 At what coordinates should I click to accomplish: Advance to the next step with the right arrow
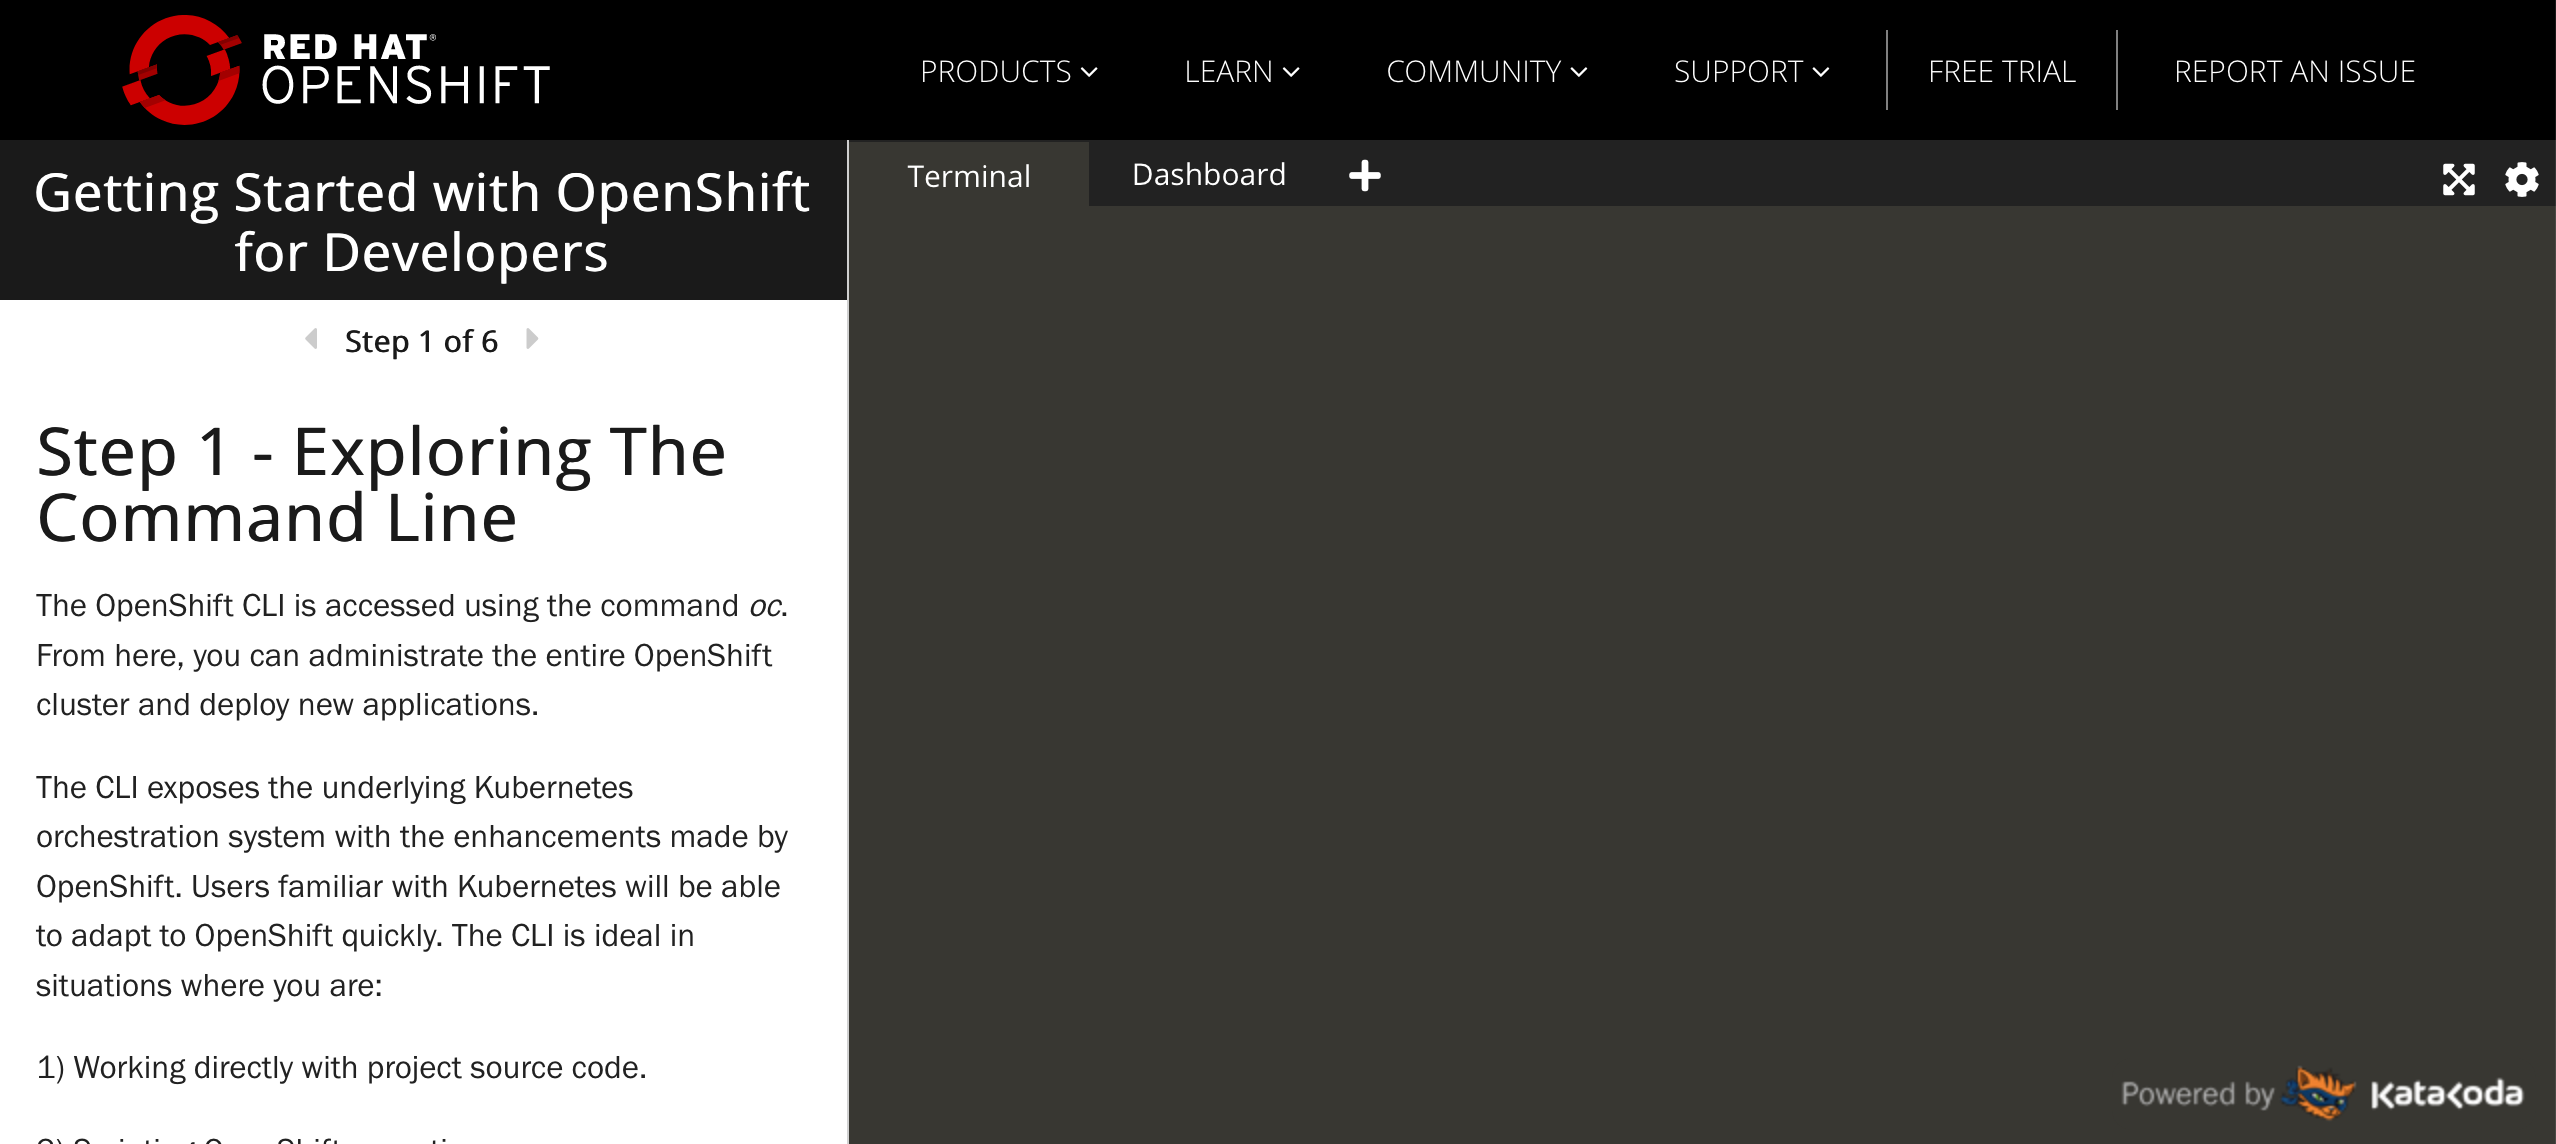tap(531, 340)
